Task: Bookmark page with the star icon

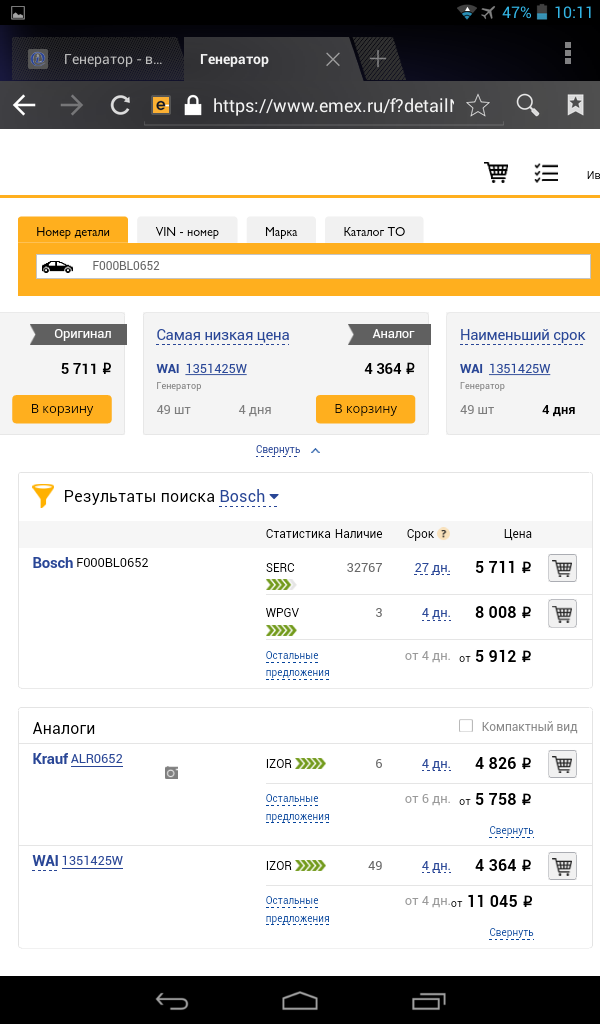Action: tap(478, 105)
